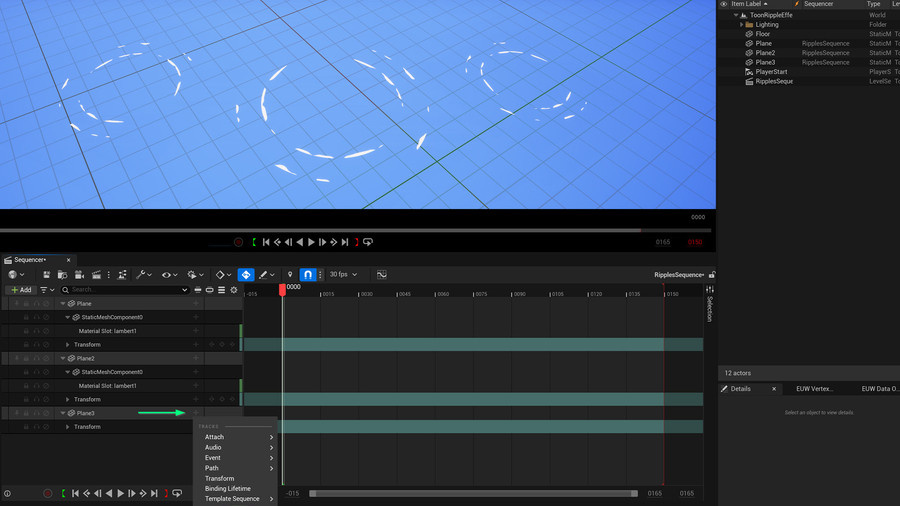Toggle the auto-key button highlighted blue
This screenshot has height=506, width=900.
[246, 275]
